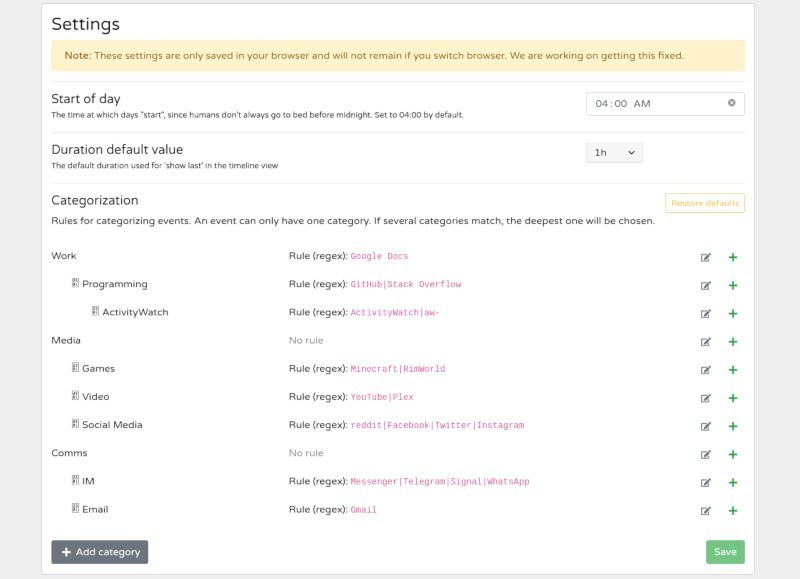
Task: Click the Add category button
Action: (100, 552)
